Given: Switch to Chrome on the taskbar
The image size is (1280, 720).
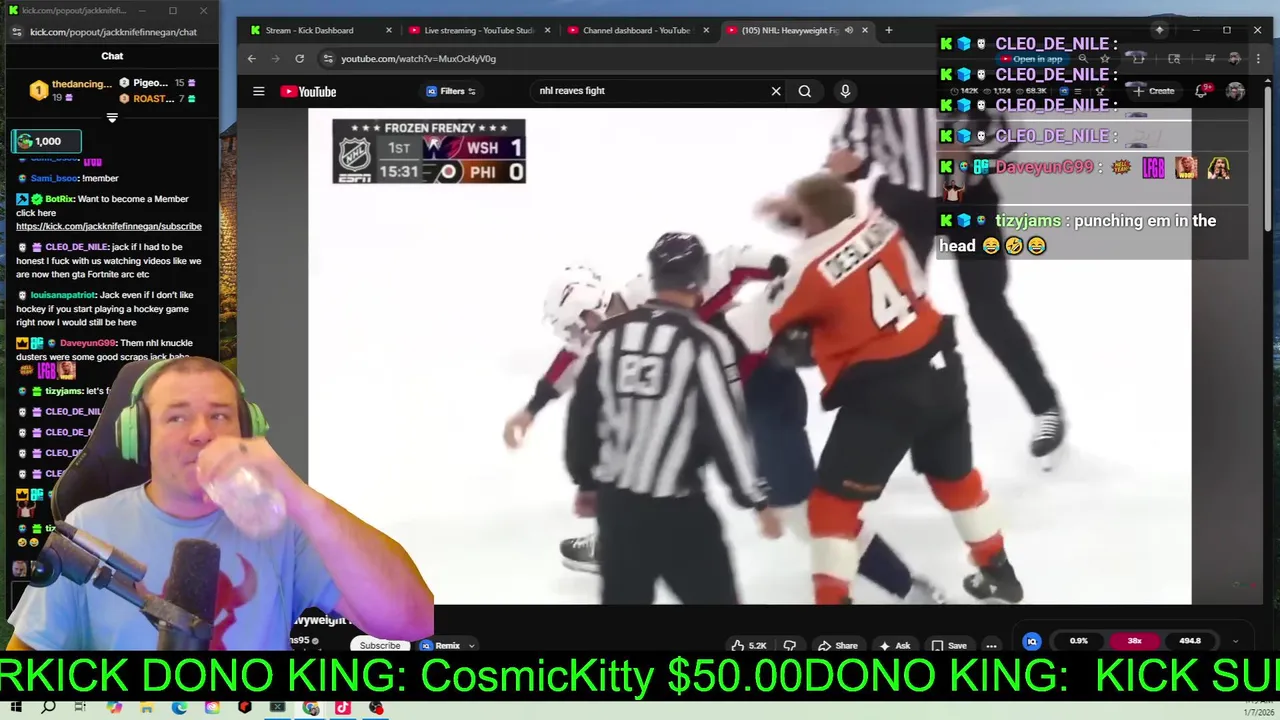Looking at the screenshot, I should point(311,708).
